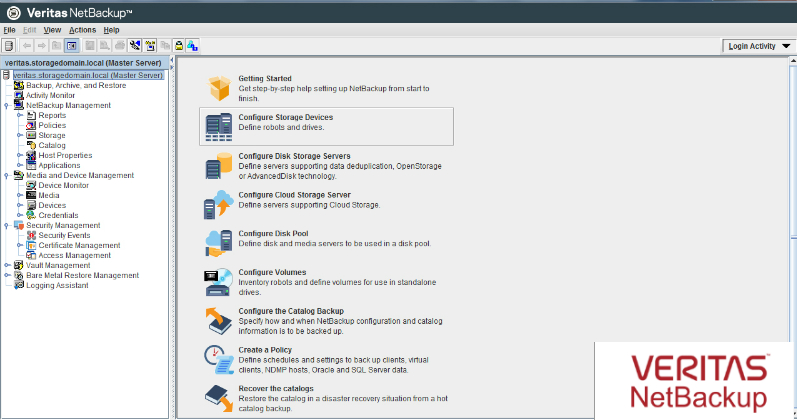Select Logging Assistant in the tree
Image resolution: width=797 pixels, height=420 pixels.
point(57,285)
